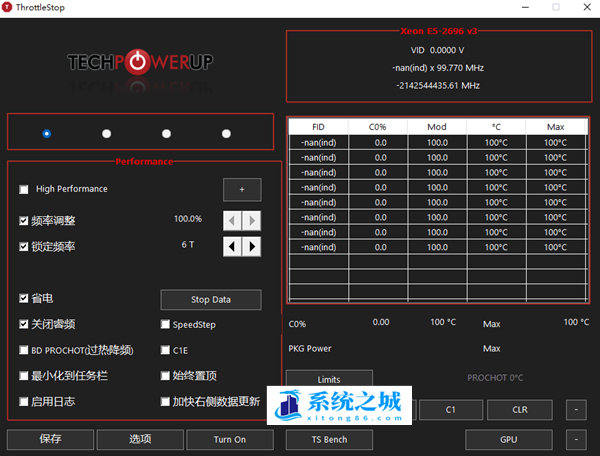Screen dimensions: 600x456
Task: Enable the High Performance checkbox
Action: tap(24, 189)
